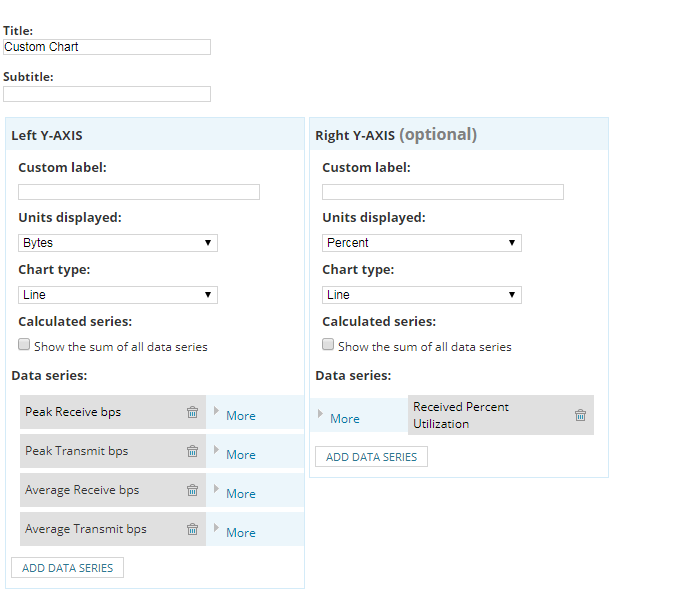This screenshot has height=612, width=691.
Task: Check Right Y-AXIS sum of all series
Action: [329, 346]
